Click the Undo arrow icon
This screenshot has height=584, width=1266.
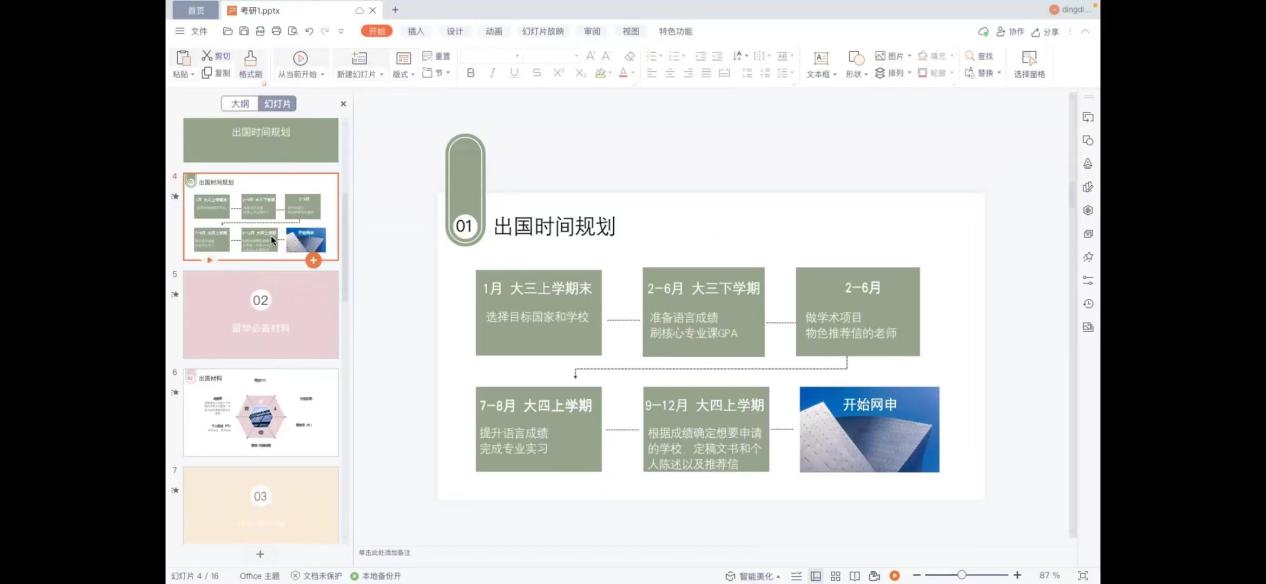(x=309, y=32)
